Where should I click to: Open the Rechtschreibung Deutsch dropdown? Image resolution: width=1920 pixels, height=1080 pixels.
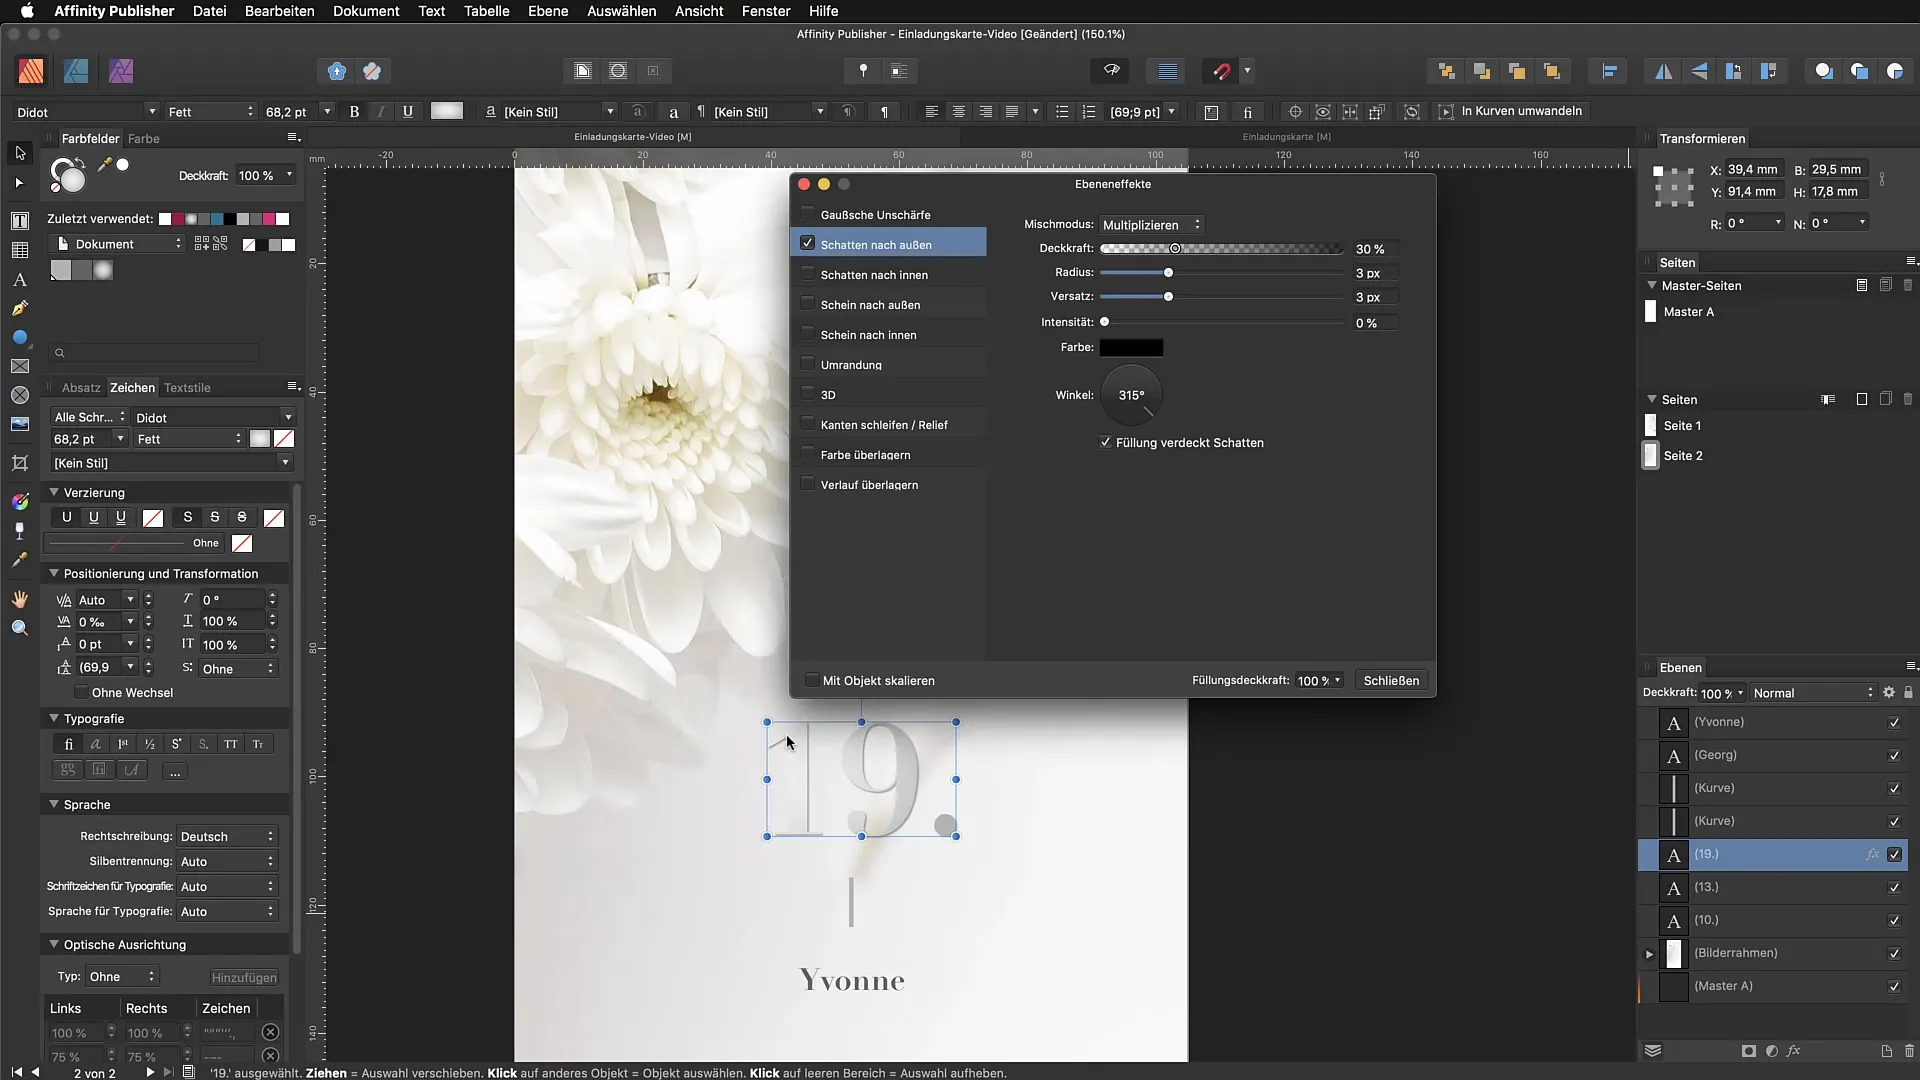(x=227, y=836)
